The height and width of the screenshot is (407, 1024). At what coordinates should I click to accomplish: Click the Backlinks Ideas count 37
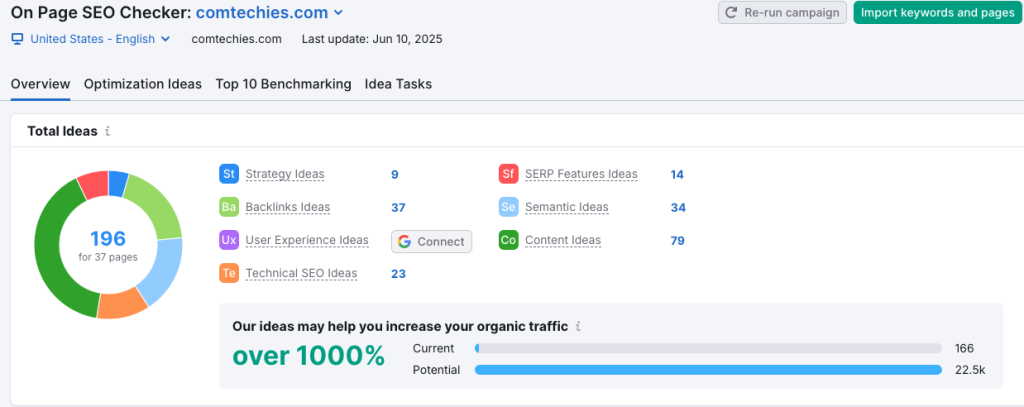point(398,208)
